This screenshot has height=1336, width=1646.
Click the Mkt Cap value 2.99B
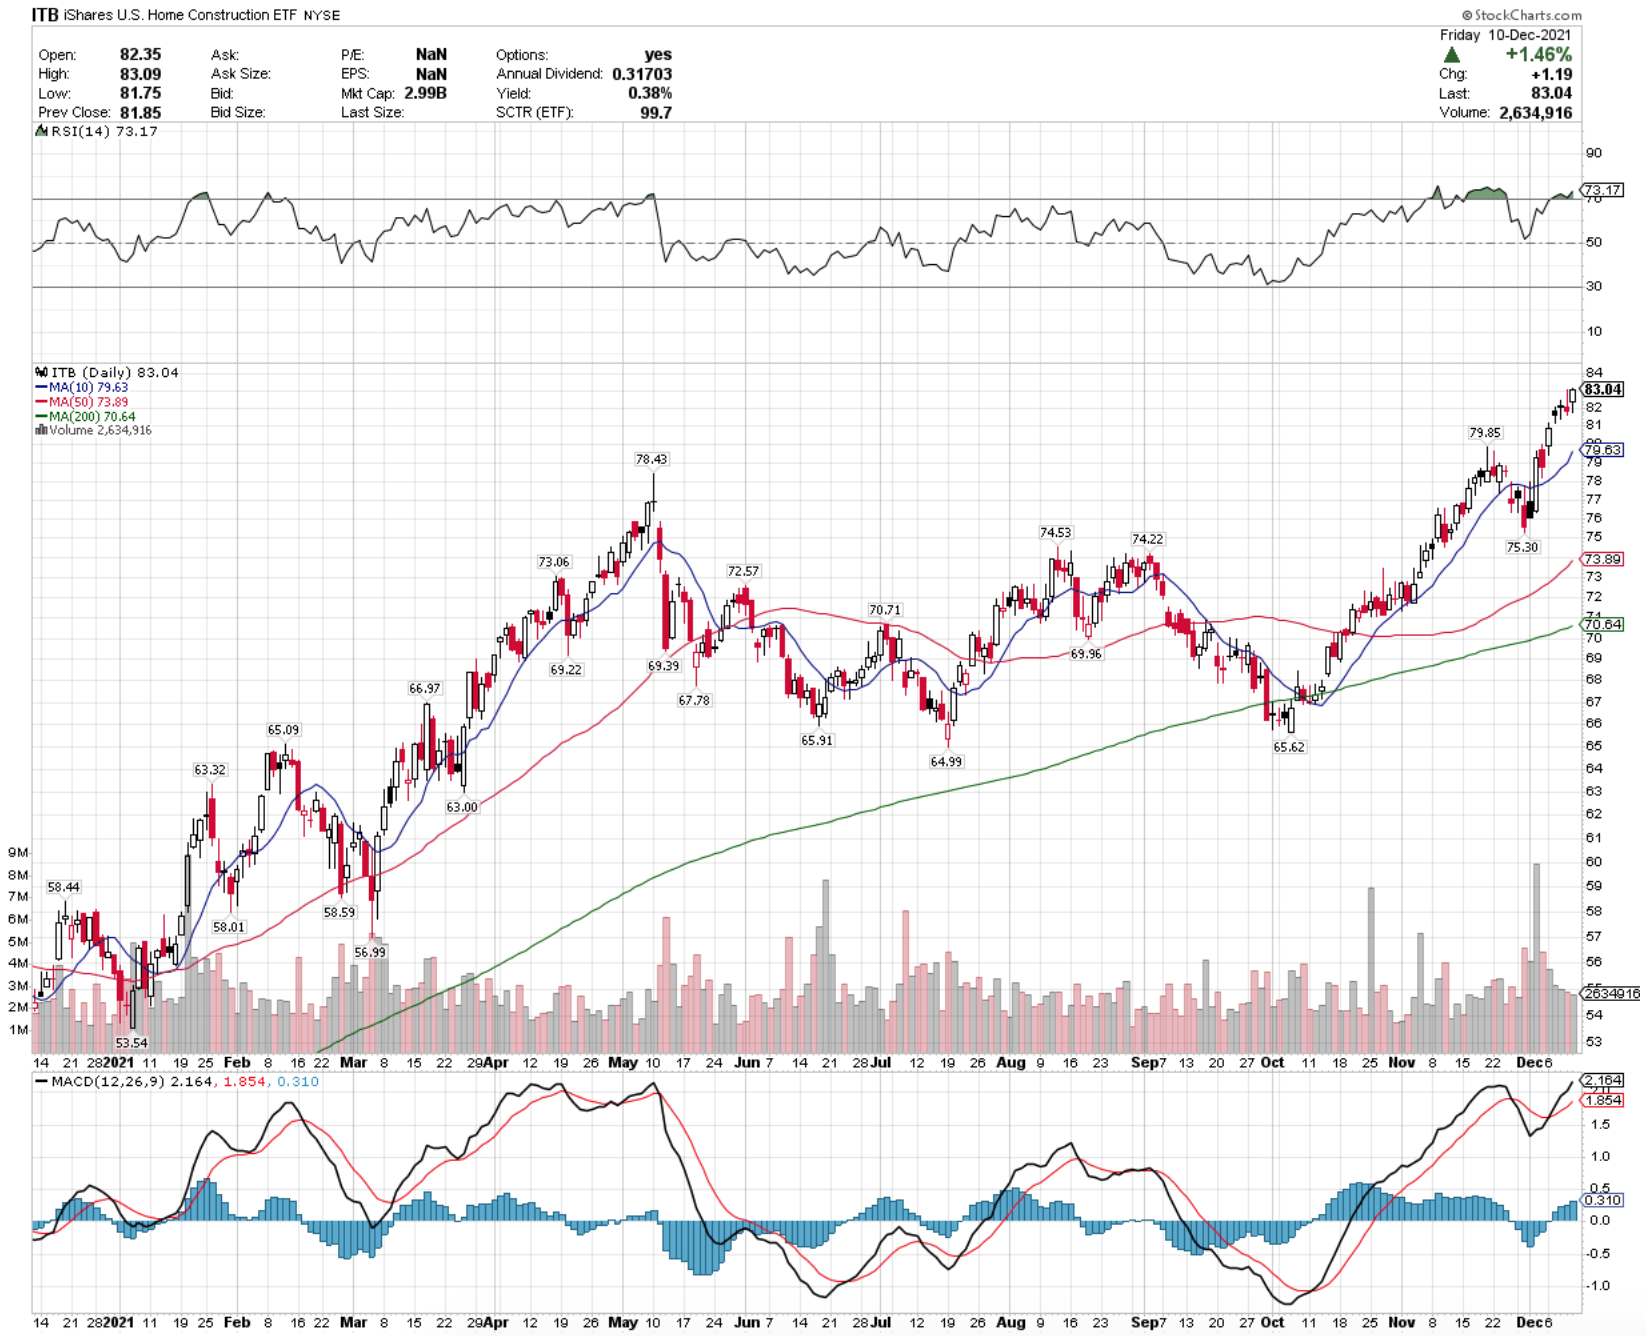425,93
